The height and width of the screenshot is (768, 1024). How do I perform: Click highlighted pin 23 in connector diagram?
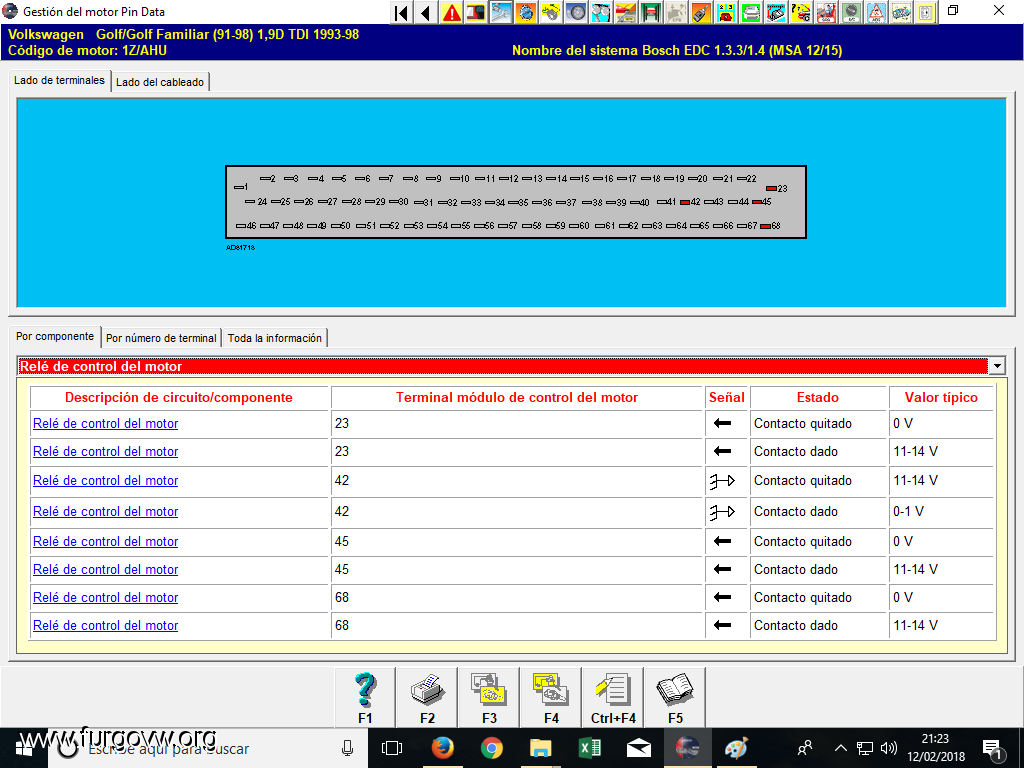click(771, 189)
